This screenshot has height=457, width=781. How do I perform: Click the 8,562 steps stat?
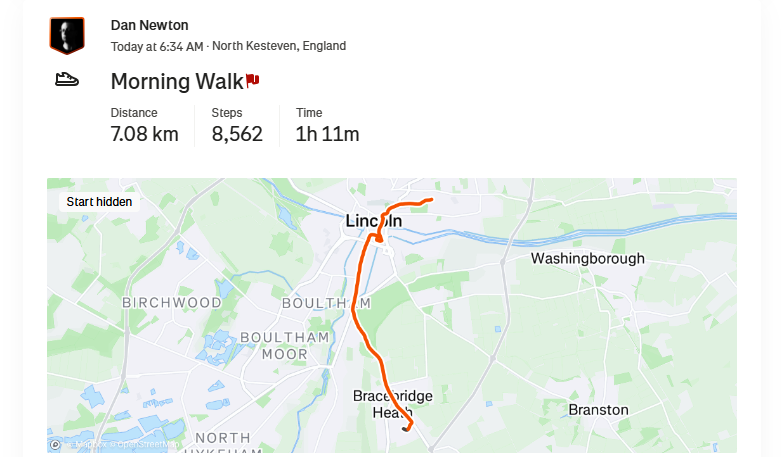[237, 134]
